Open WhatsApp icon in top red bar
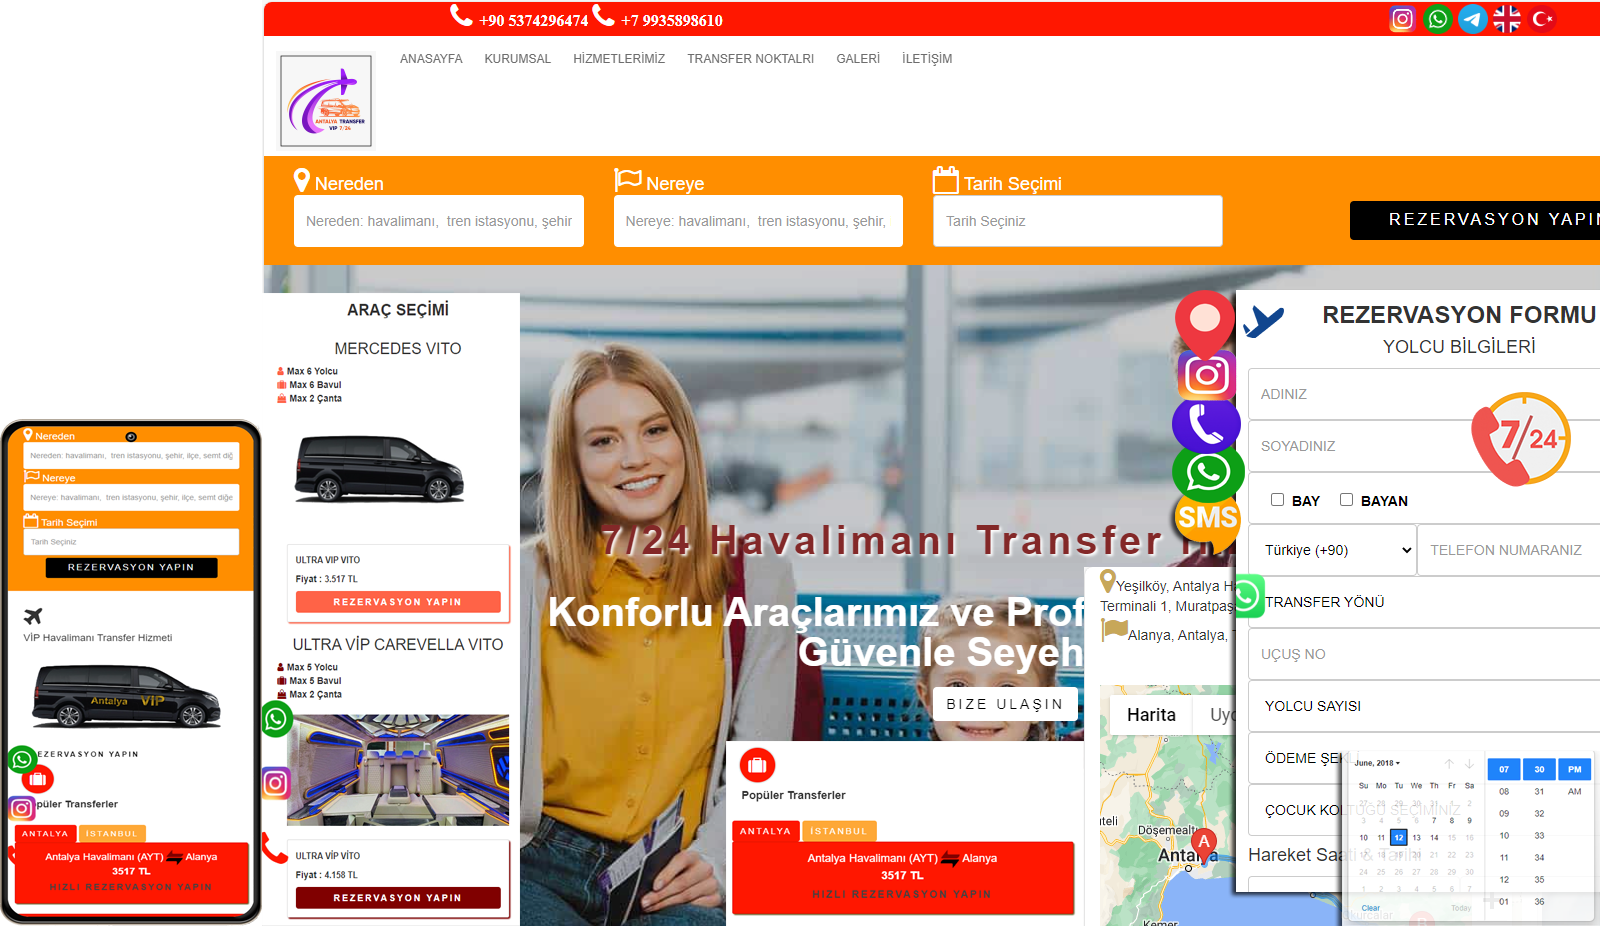The width and height of the screenshot is (1600, 926). click(1437, 19)
